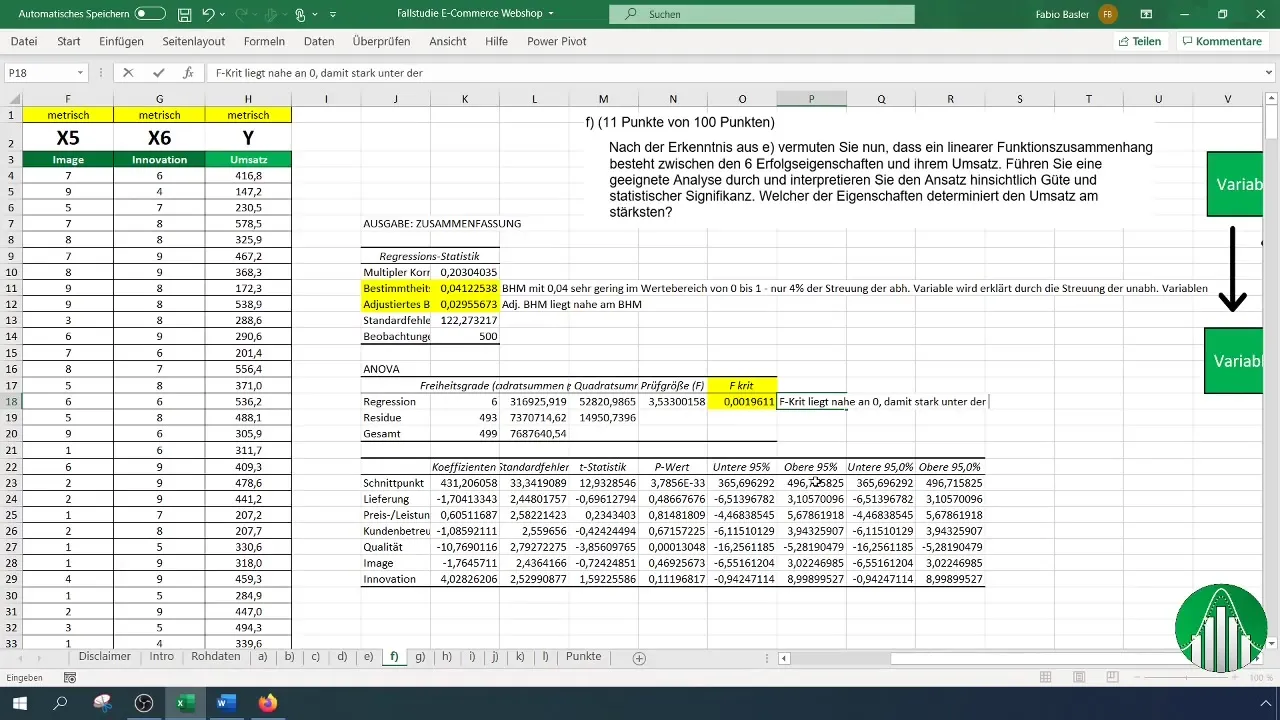Switch to sheet tab e)

(368, 657)
